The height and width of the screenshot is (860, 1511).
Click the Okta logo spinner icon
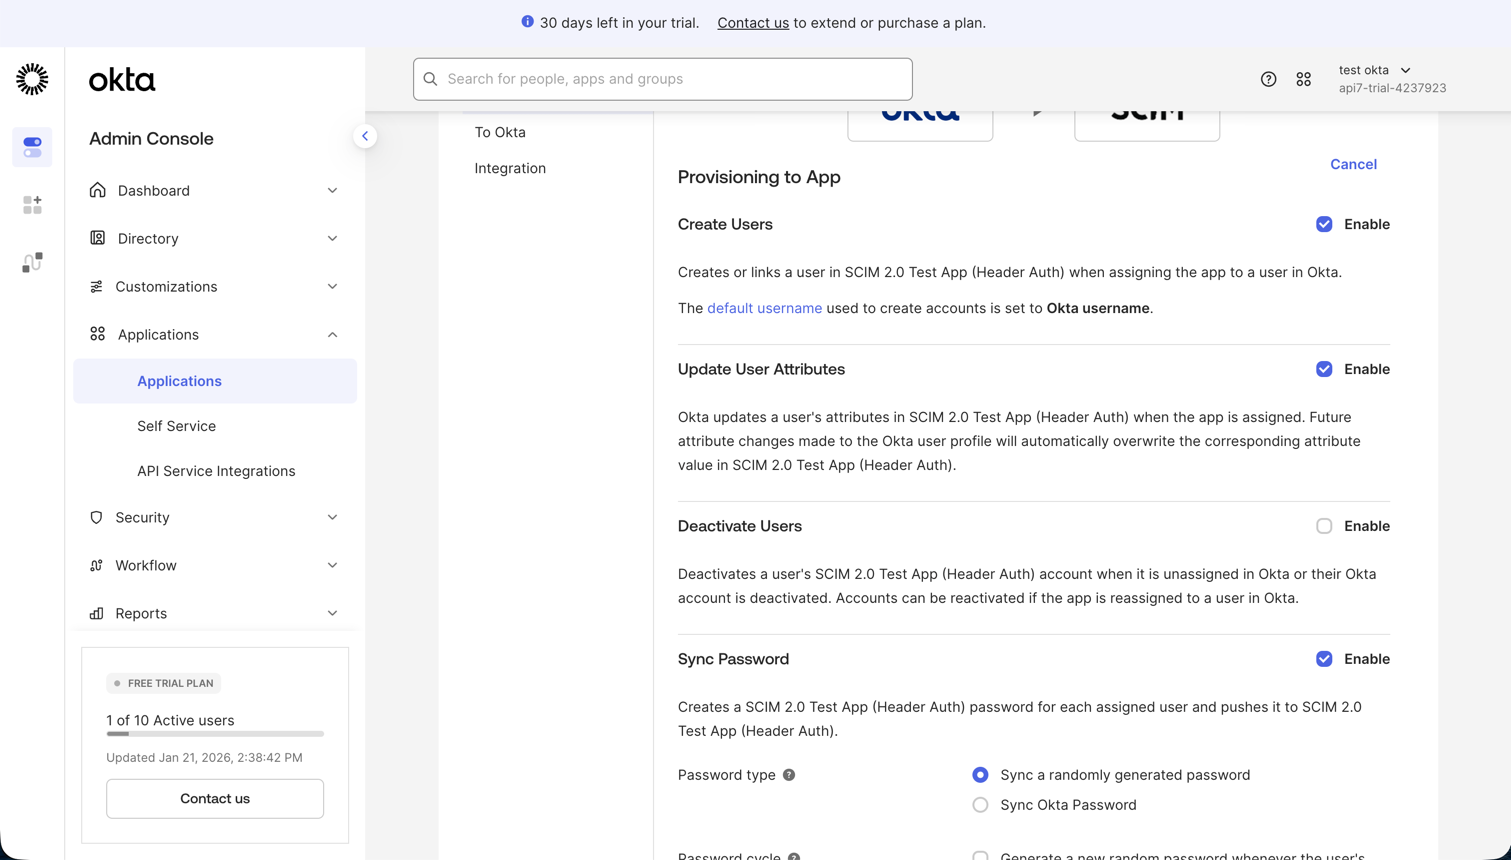pos(31,79)
